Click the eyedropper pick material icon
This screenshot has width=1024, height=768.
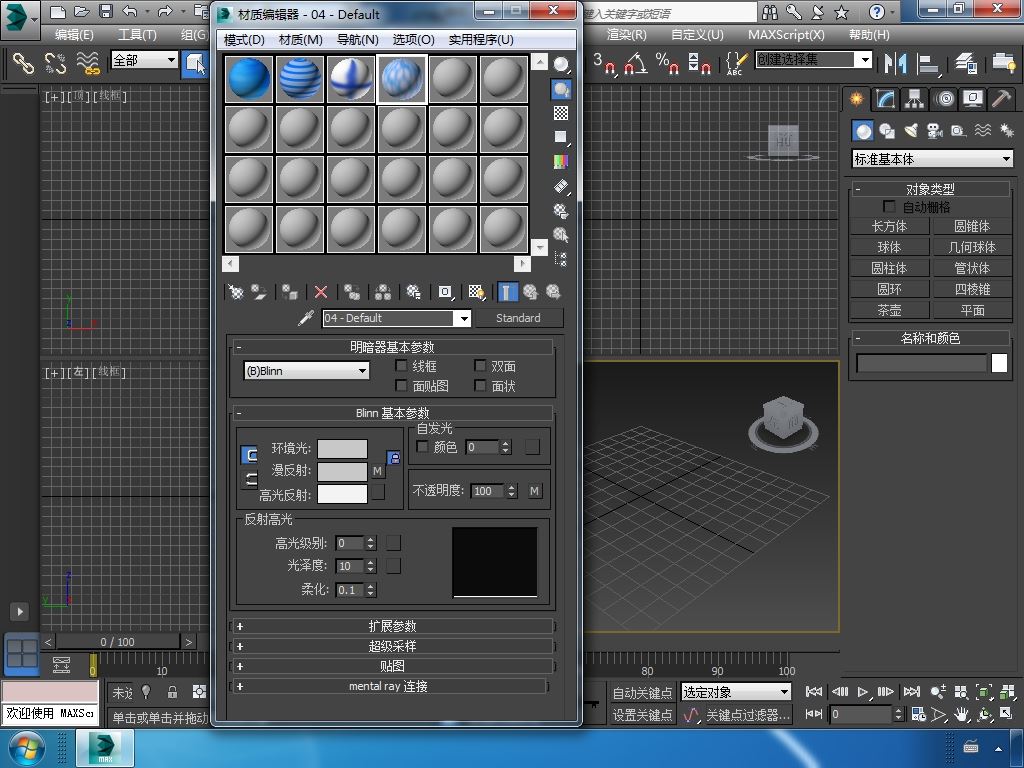click(307, 318)
